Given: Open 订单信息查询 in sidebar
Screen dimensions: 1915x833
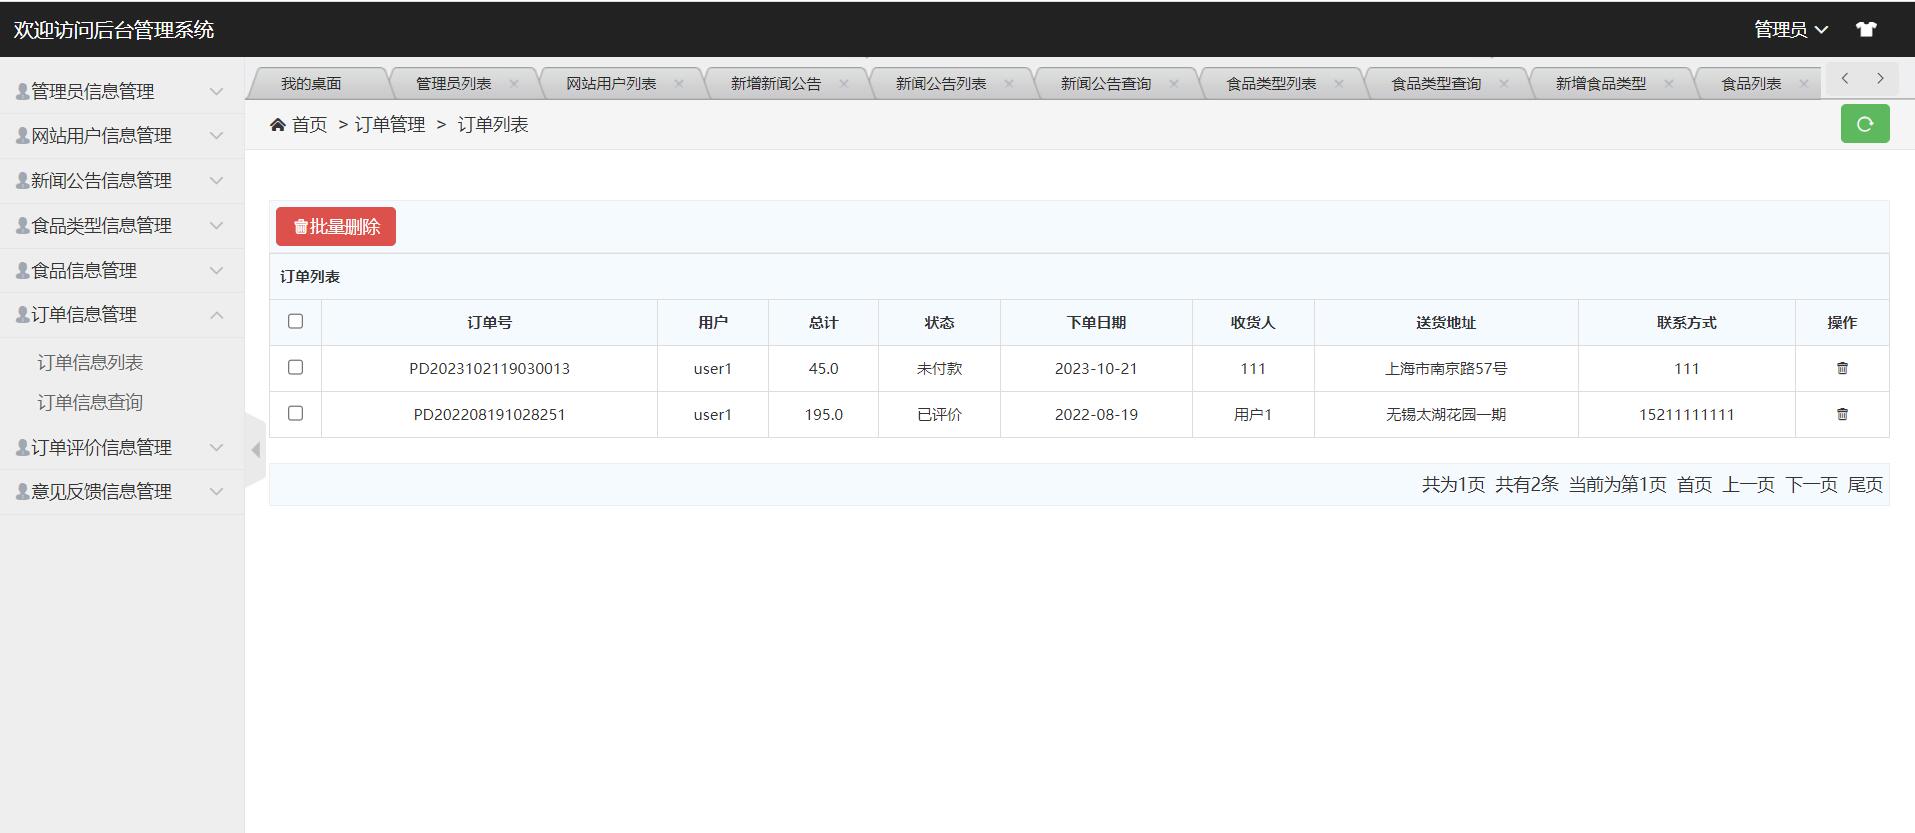Looking at the screenshot, I should (90, 402).
